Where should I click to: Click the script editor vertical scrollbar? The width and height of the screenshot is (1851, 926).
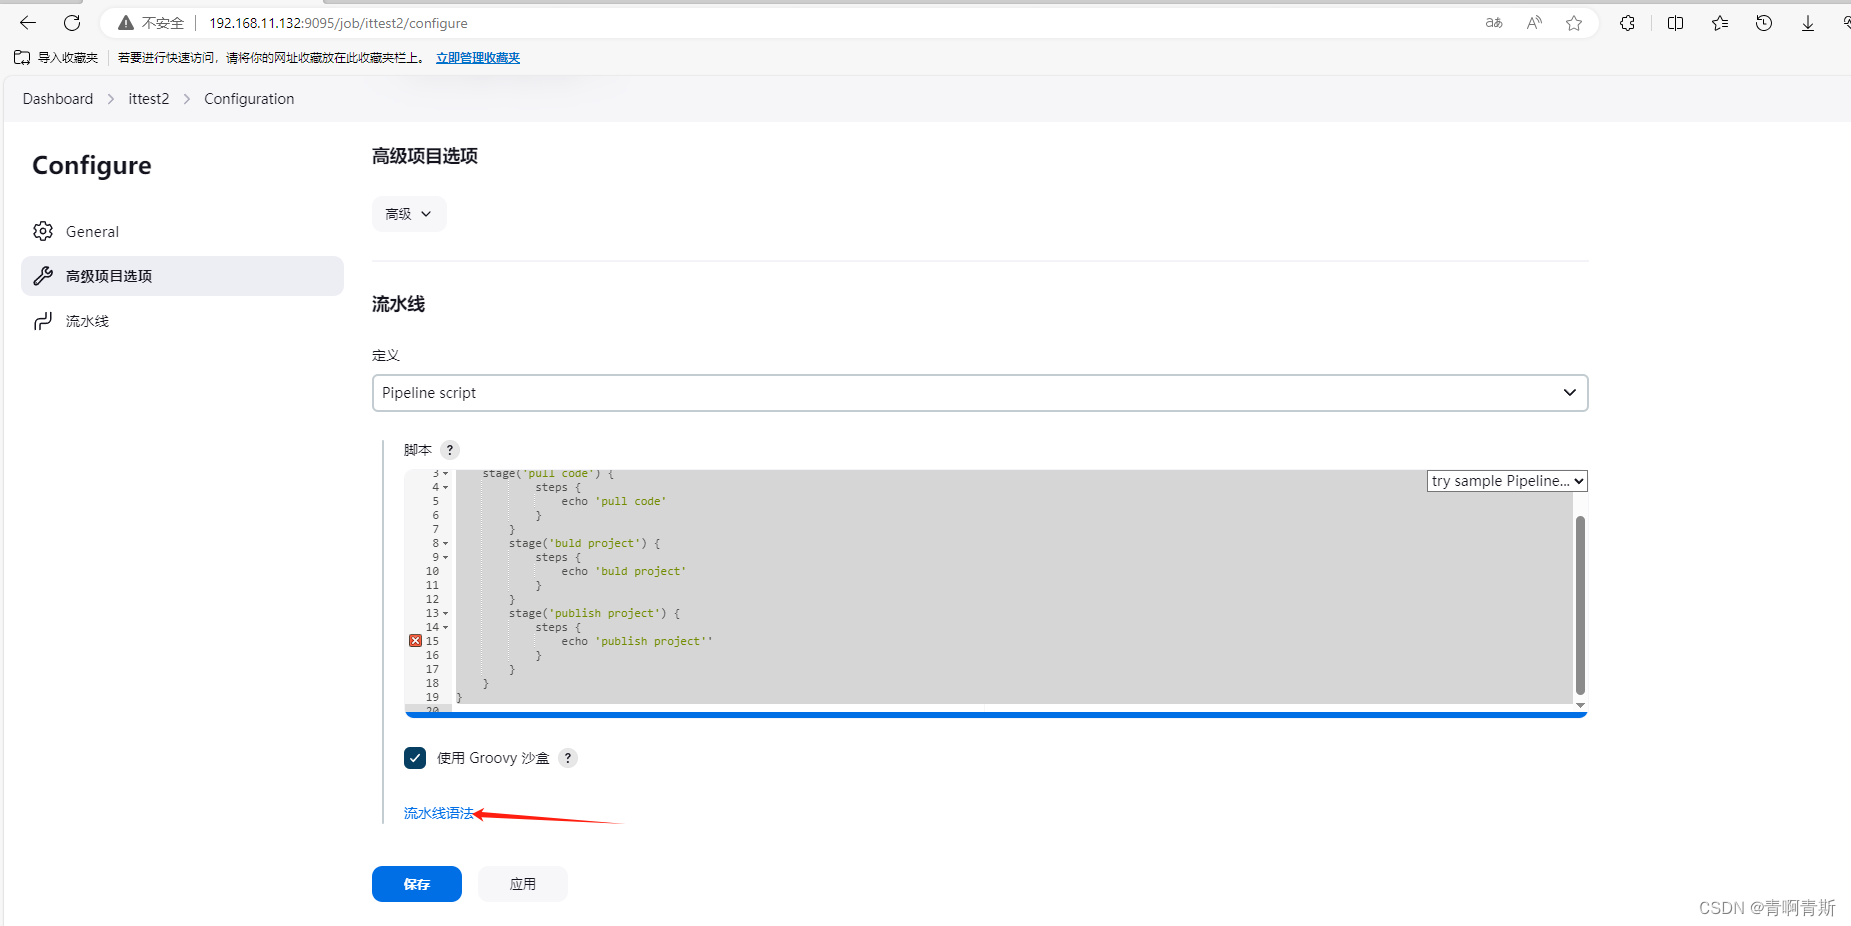1580,605
